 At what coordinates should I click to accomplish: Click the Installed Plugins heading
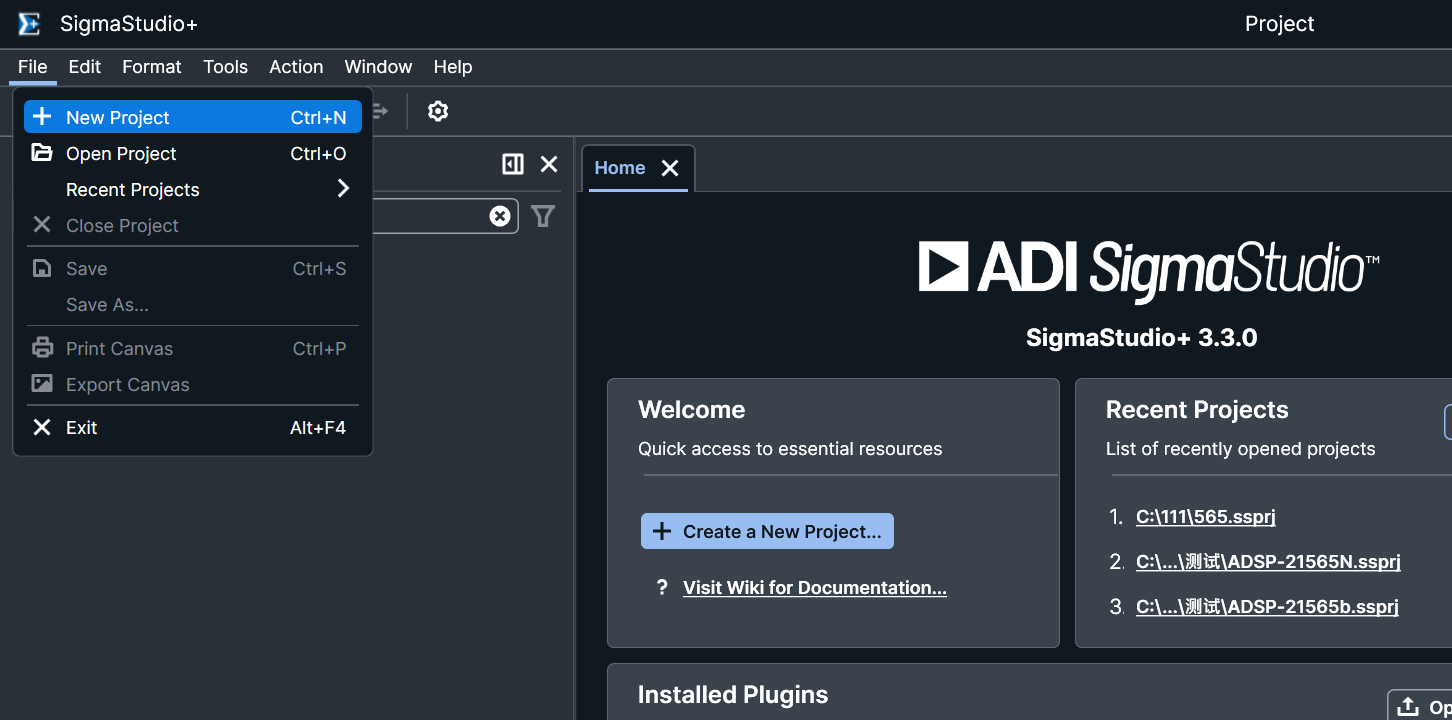pyautogui.click(x=733, y=695)
